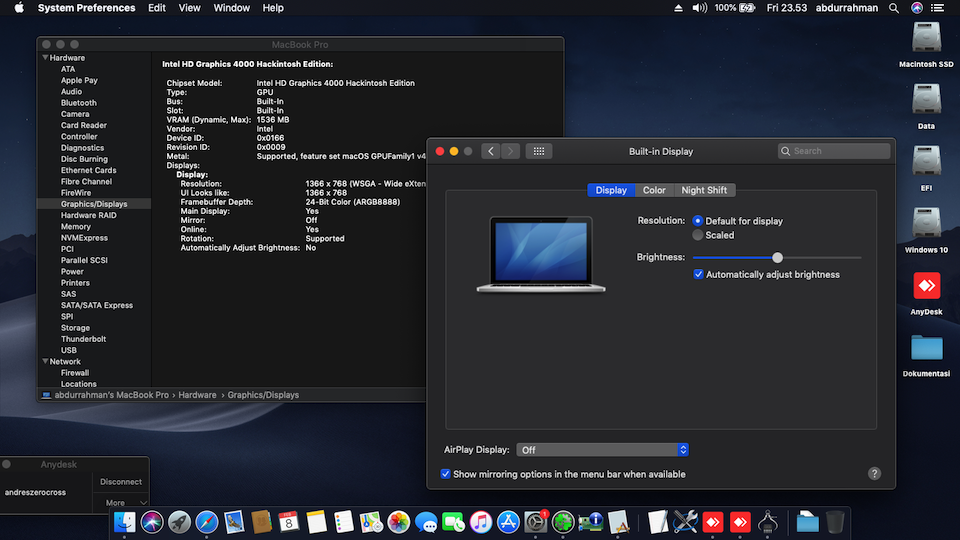Toggle Show mirroring options in menu bar
The height and width of the screenshot is (540, 960).
(x=446, y=474)
